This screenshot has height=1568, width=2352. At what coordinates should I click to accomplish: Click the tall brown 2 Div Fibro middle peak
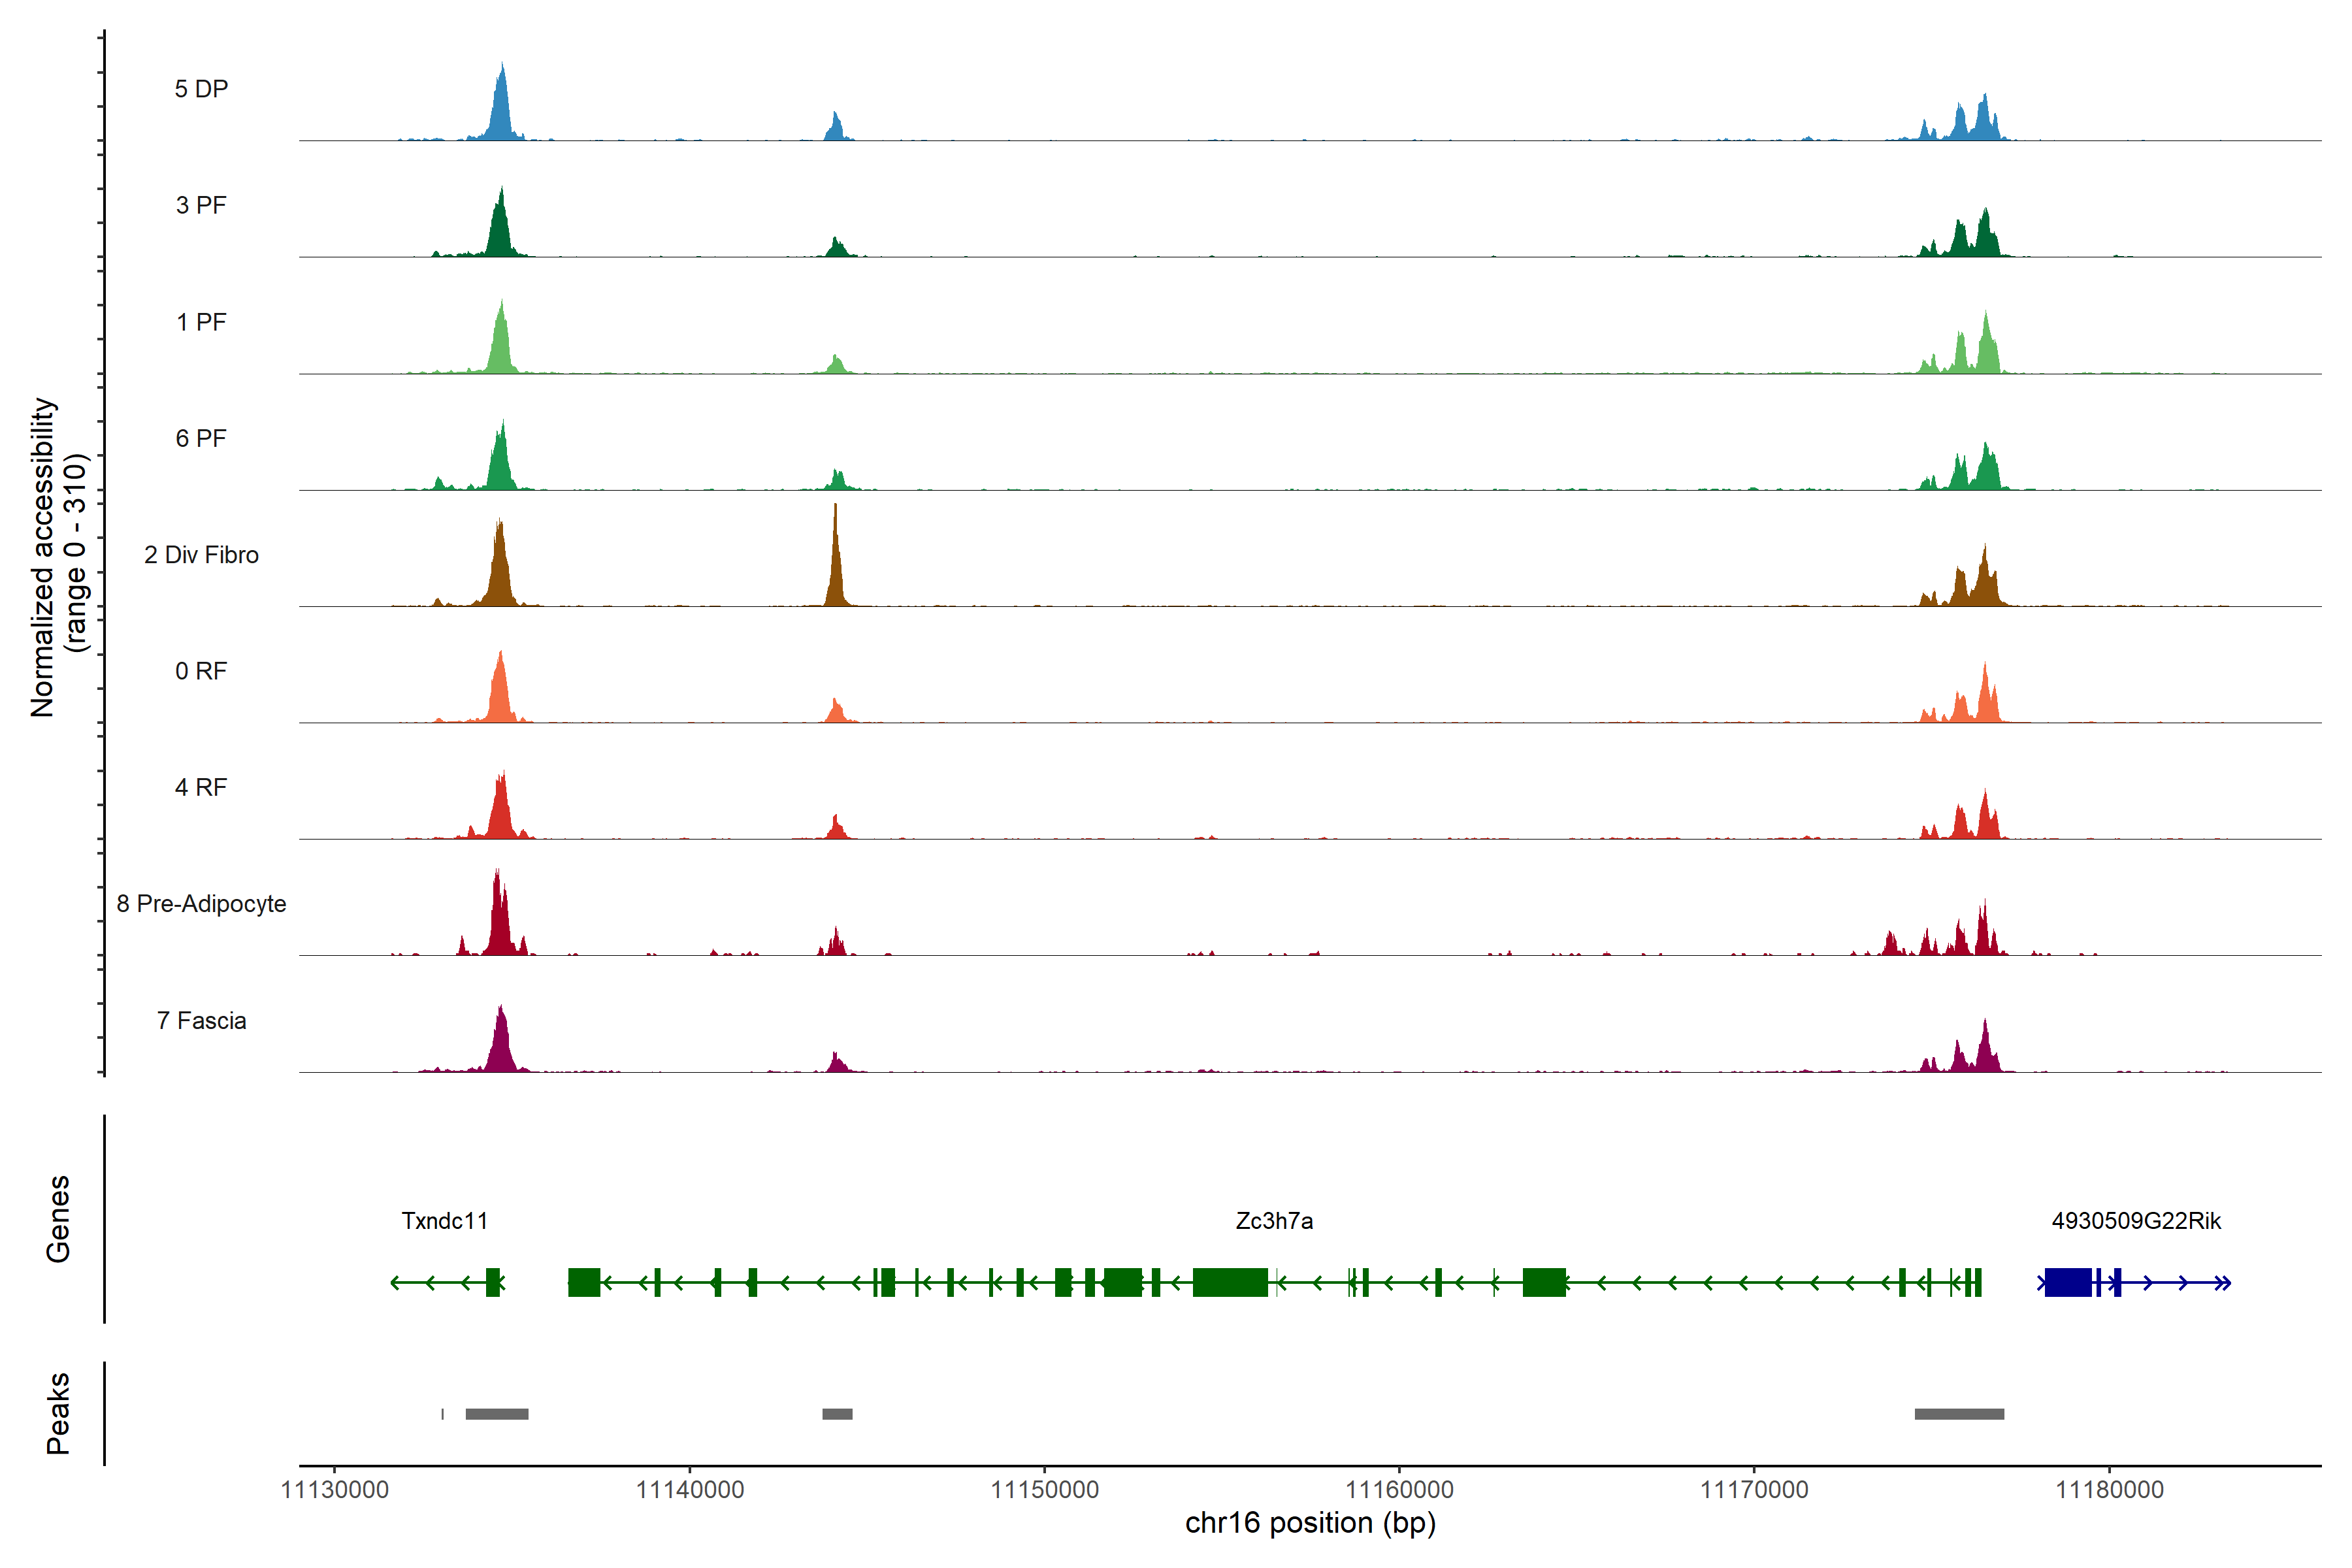coord(836,570)
